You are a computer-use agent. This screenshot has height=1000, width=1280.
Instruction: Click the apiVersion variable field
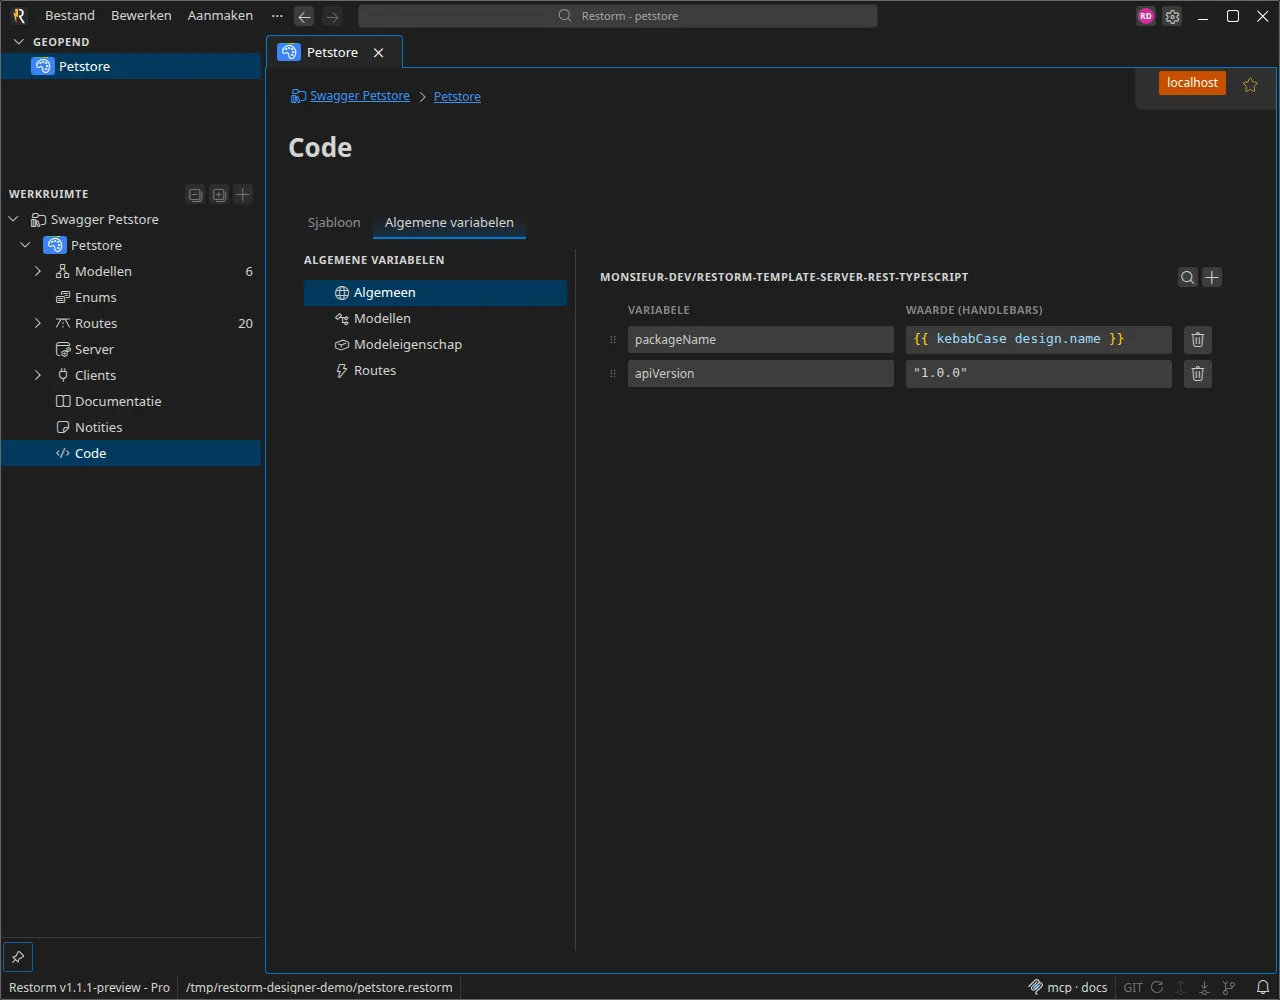pyautogui.click(x=760, y=374)
